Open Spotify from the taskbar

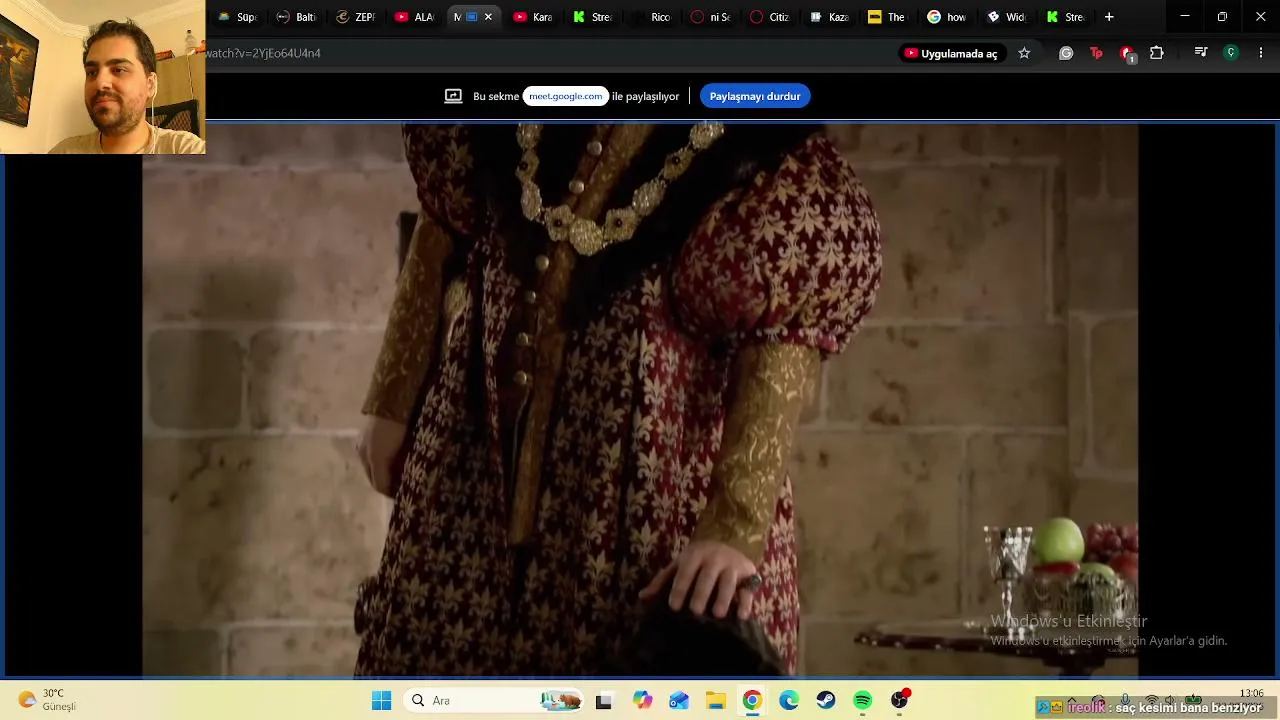click(863, 701)
